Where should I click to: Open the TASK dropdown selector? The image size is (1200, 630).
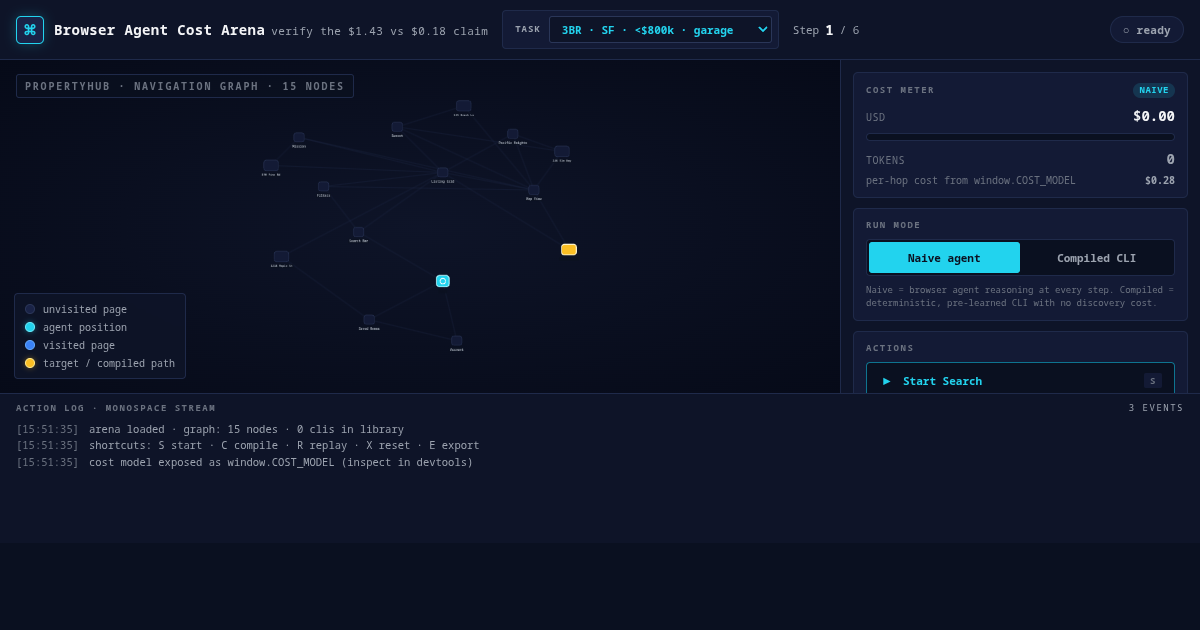(x=660, y=30)
